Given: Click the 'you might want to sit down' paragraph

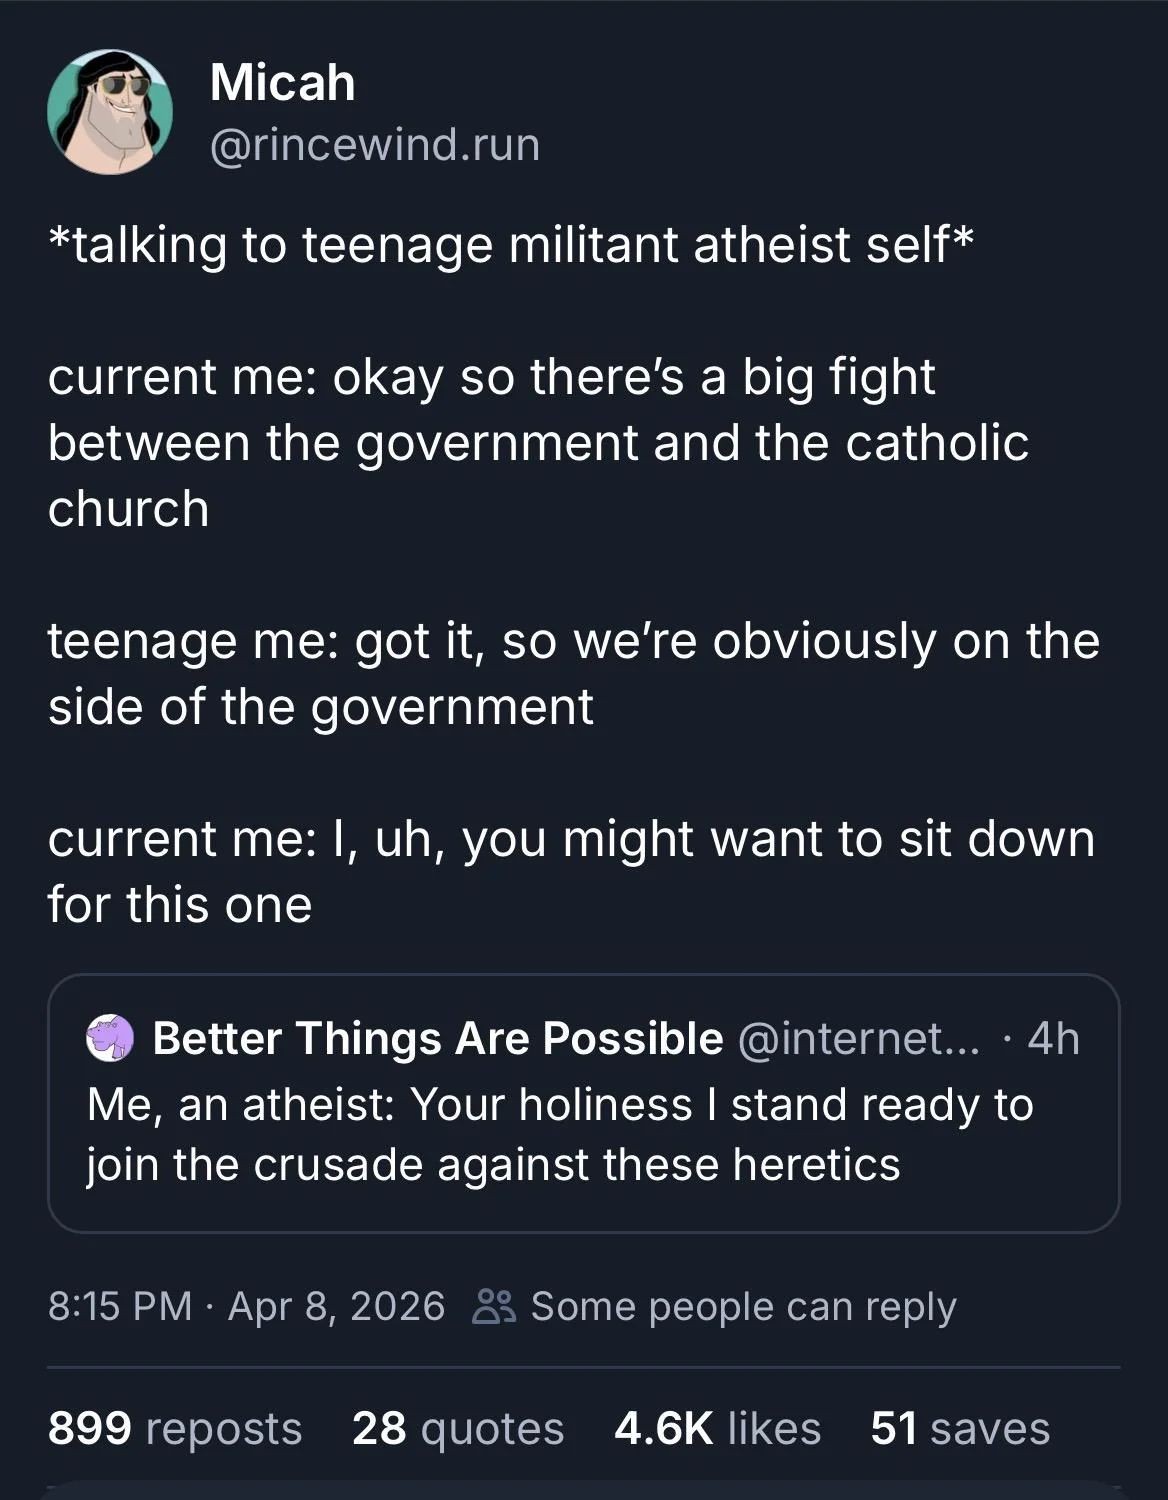Looking at the screenshot, I should 571,871.
